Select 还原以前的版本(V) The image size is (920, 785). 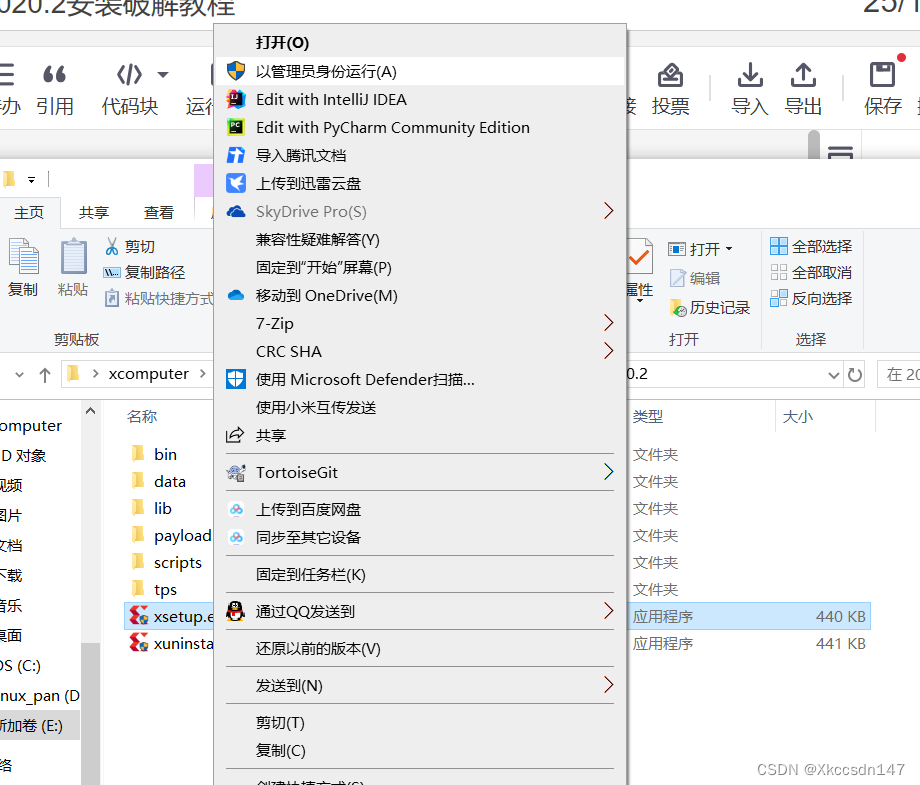click(420, 648)
